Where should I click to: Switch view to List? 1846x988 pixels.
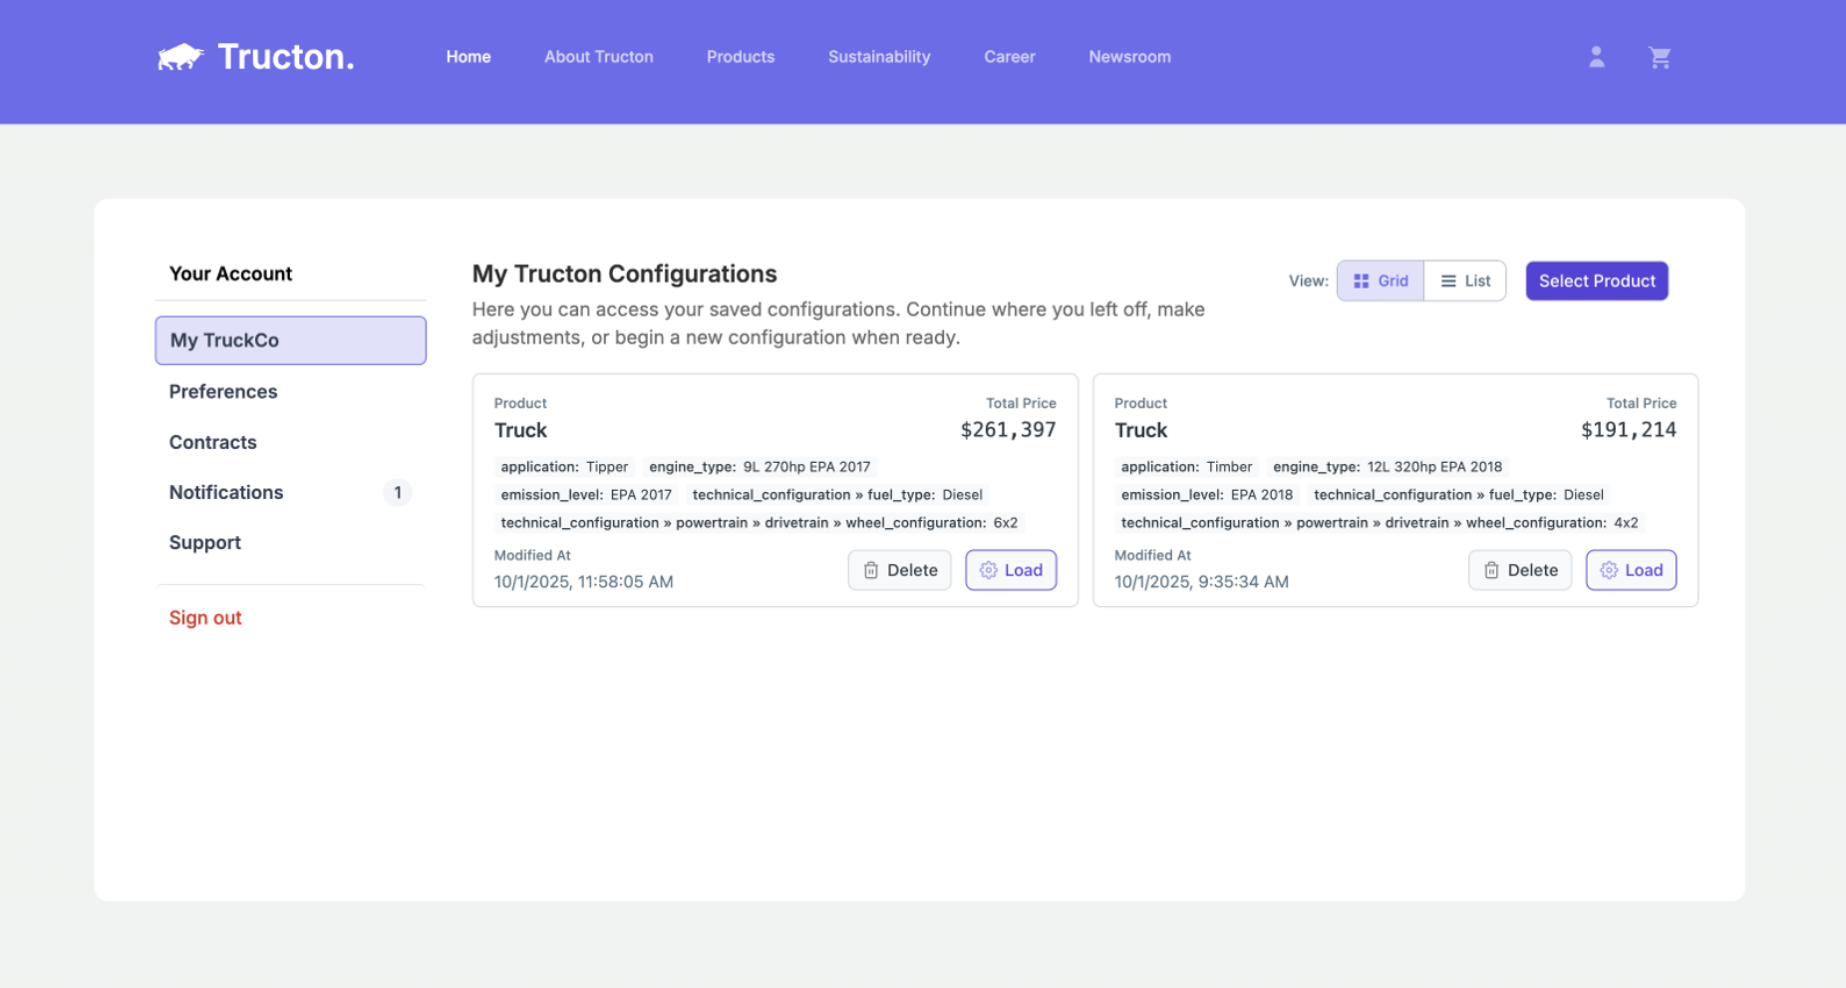coord(1464,281)
